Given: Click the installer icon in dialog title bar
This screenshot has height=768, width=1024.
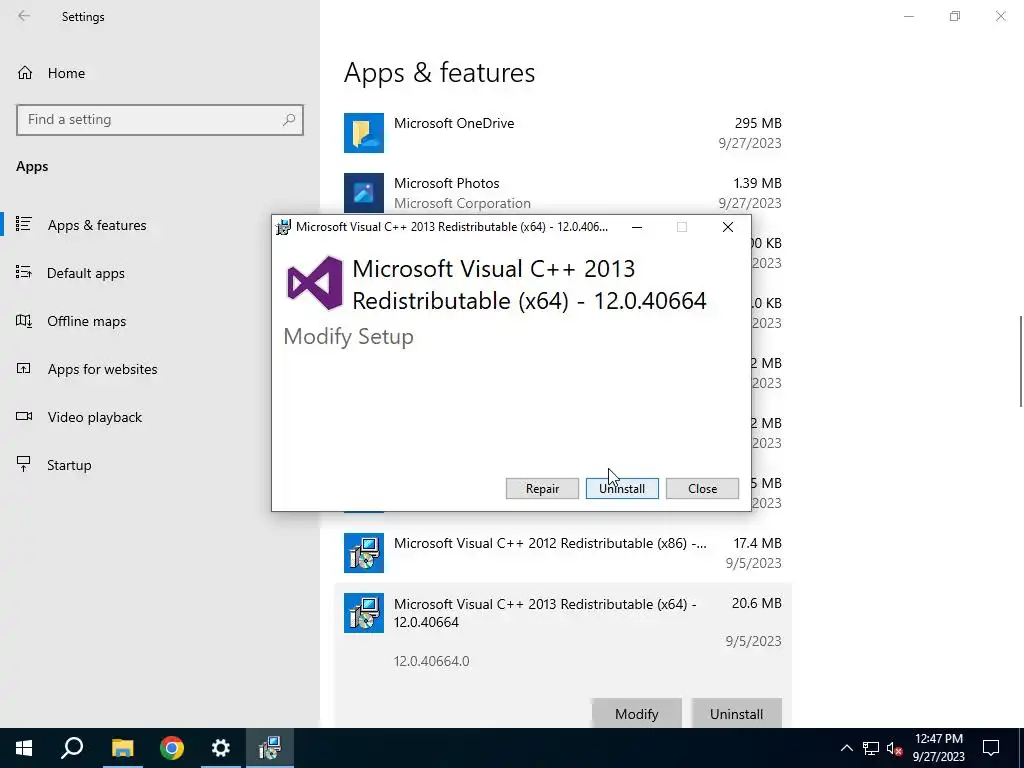Looking at the screenshot, I should [x=283, y=227].
